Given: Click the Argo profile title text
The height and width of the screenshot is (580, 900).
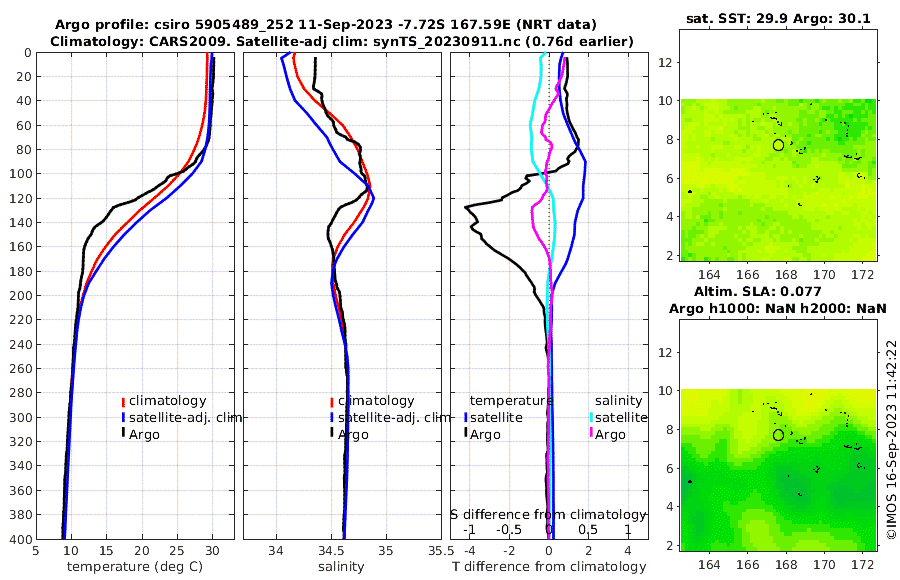Looking at the screenshot, I should coord(325,25).
